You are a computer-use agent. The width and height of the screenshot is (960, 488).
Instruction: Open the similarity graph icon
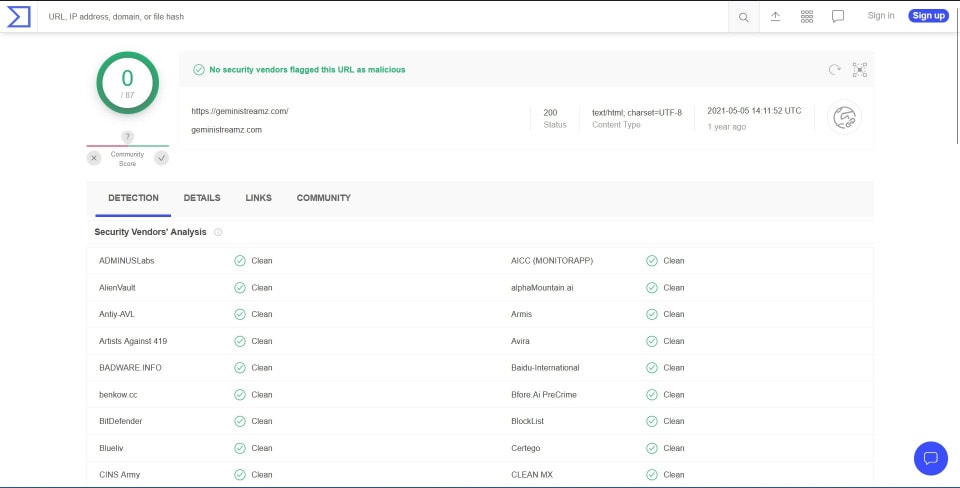pos(860,70)
